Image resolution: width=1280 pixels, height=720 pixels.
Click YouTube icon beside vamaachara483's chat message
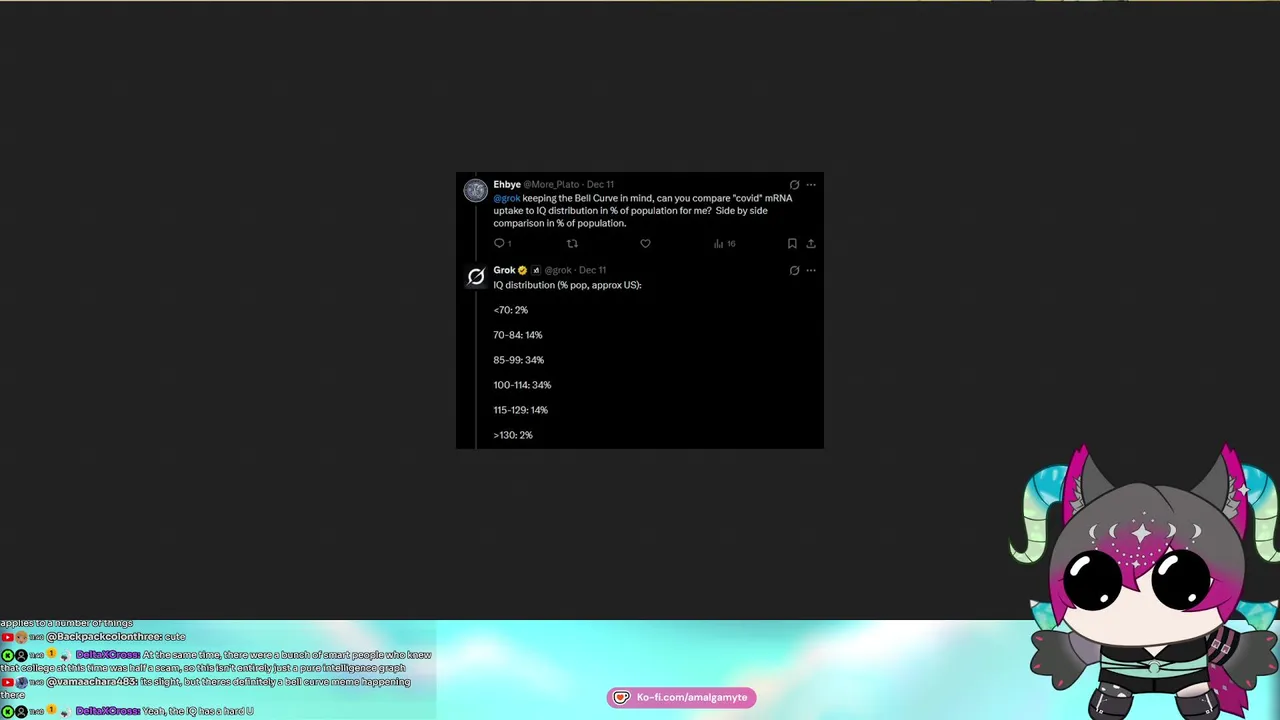click(x=7, y=682)
